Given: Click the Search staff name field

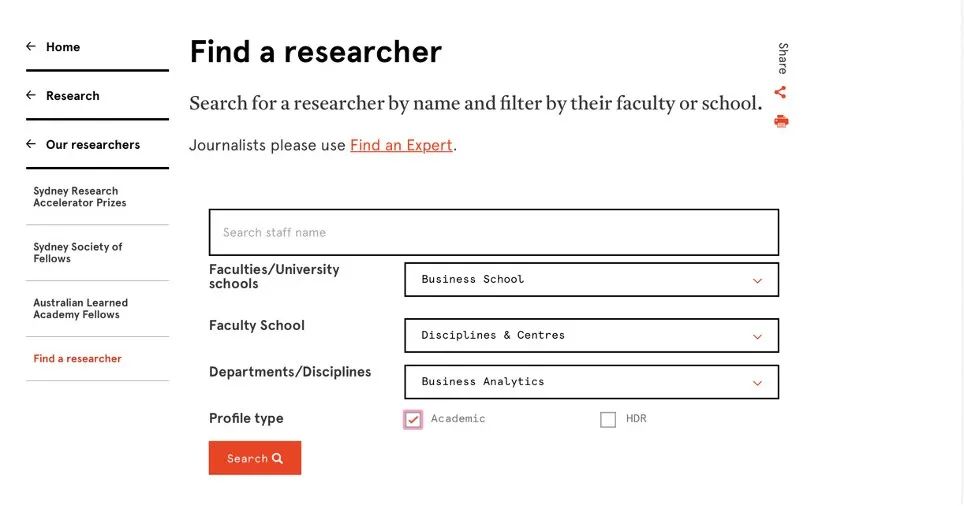Looking at the screenshot, I should pos(494,232).
